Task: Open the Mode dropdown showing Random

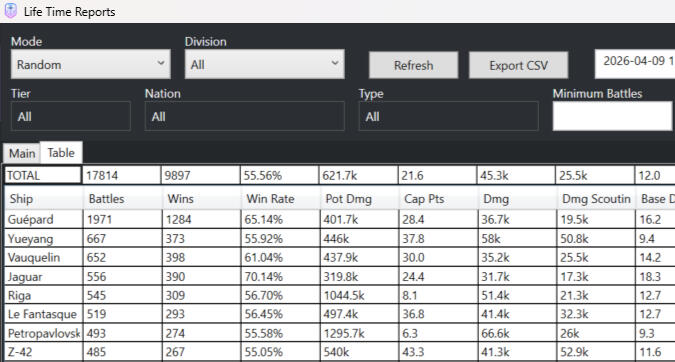Action: 91,64
